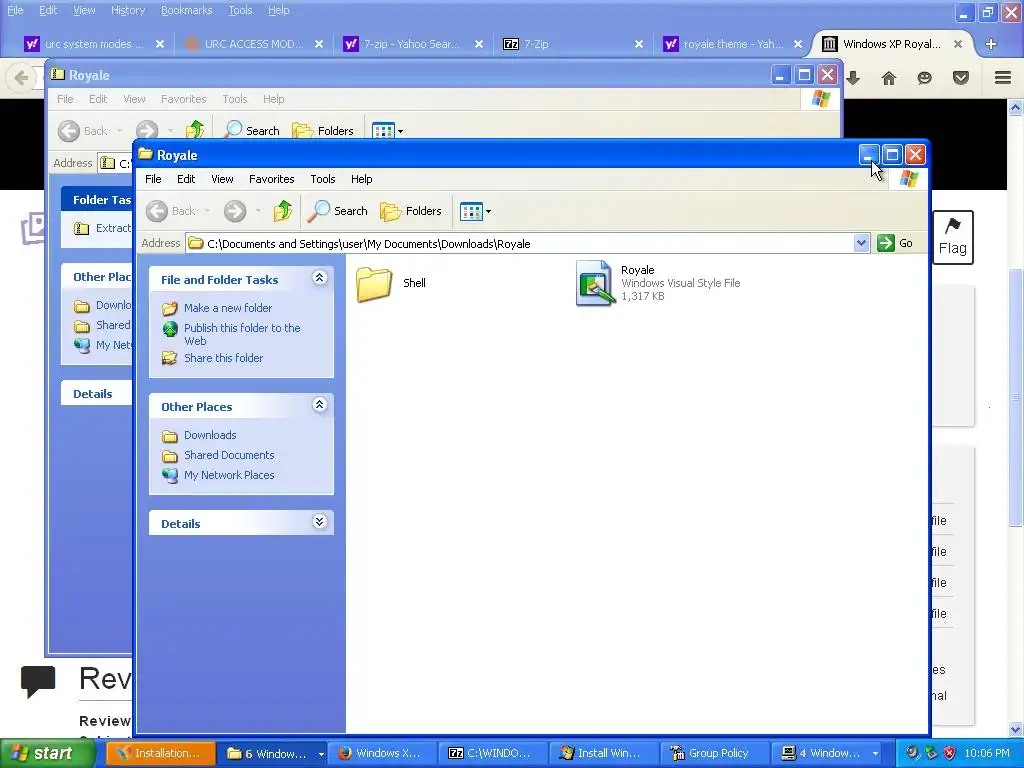Switch to urc system modes tab
This screenshot has width=1024, height=768.
94,44
